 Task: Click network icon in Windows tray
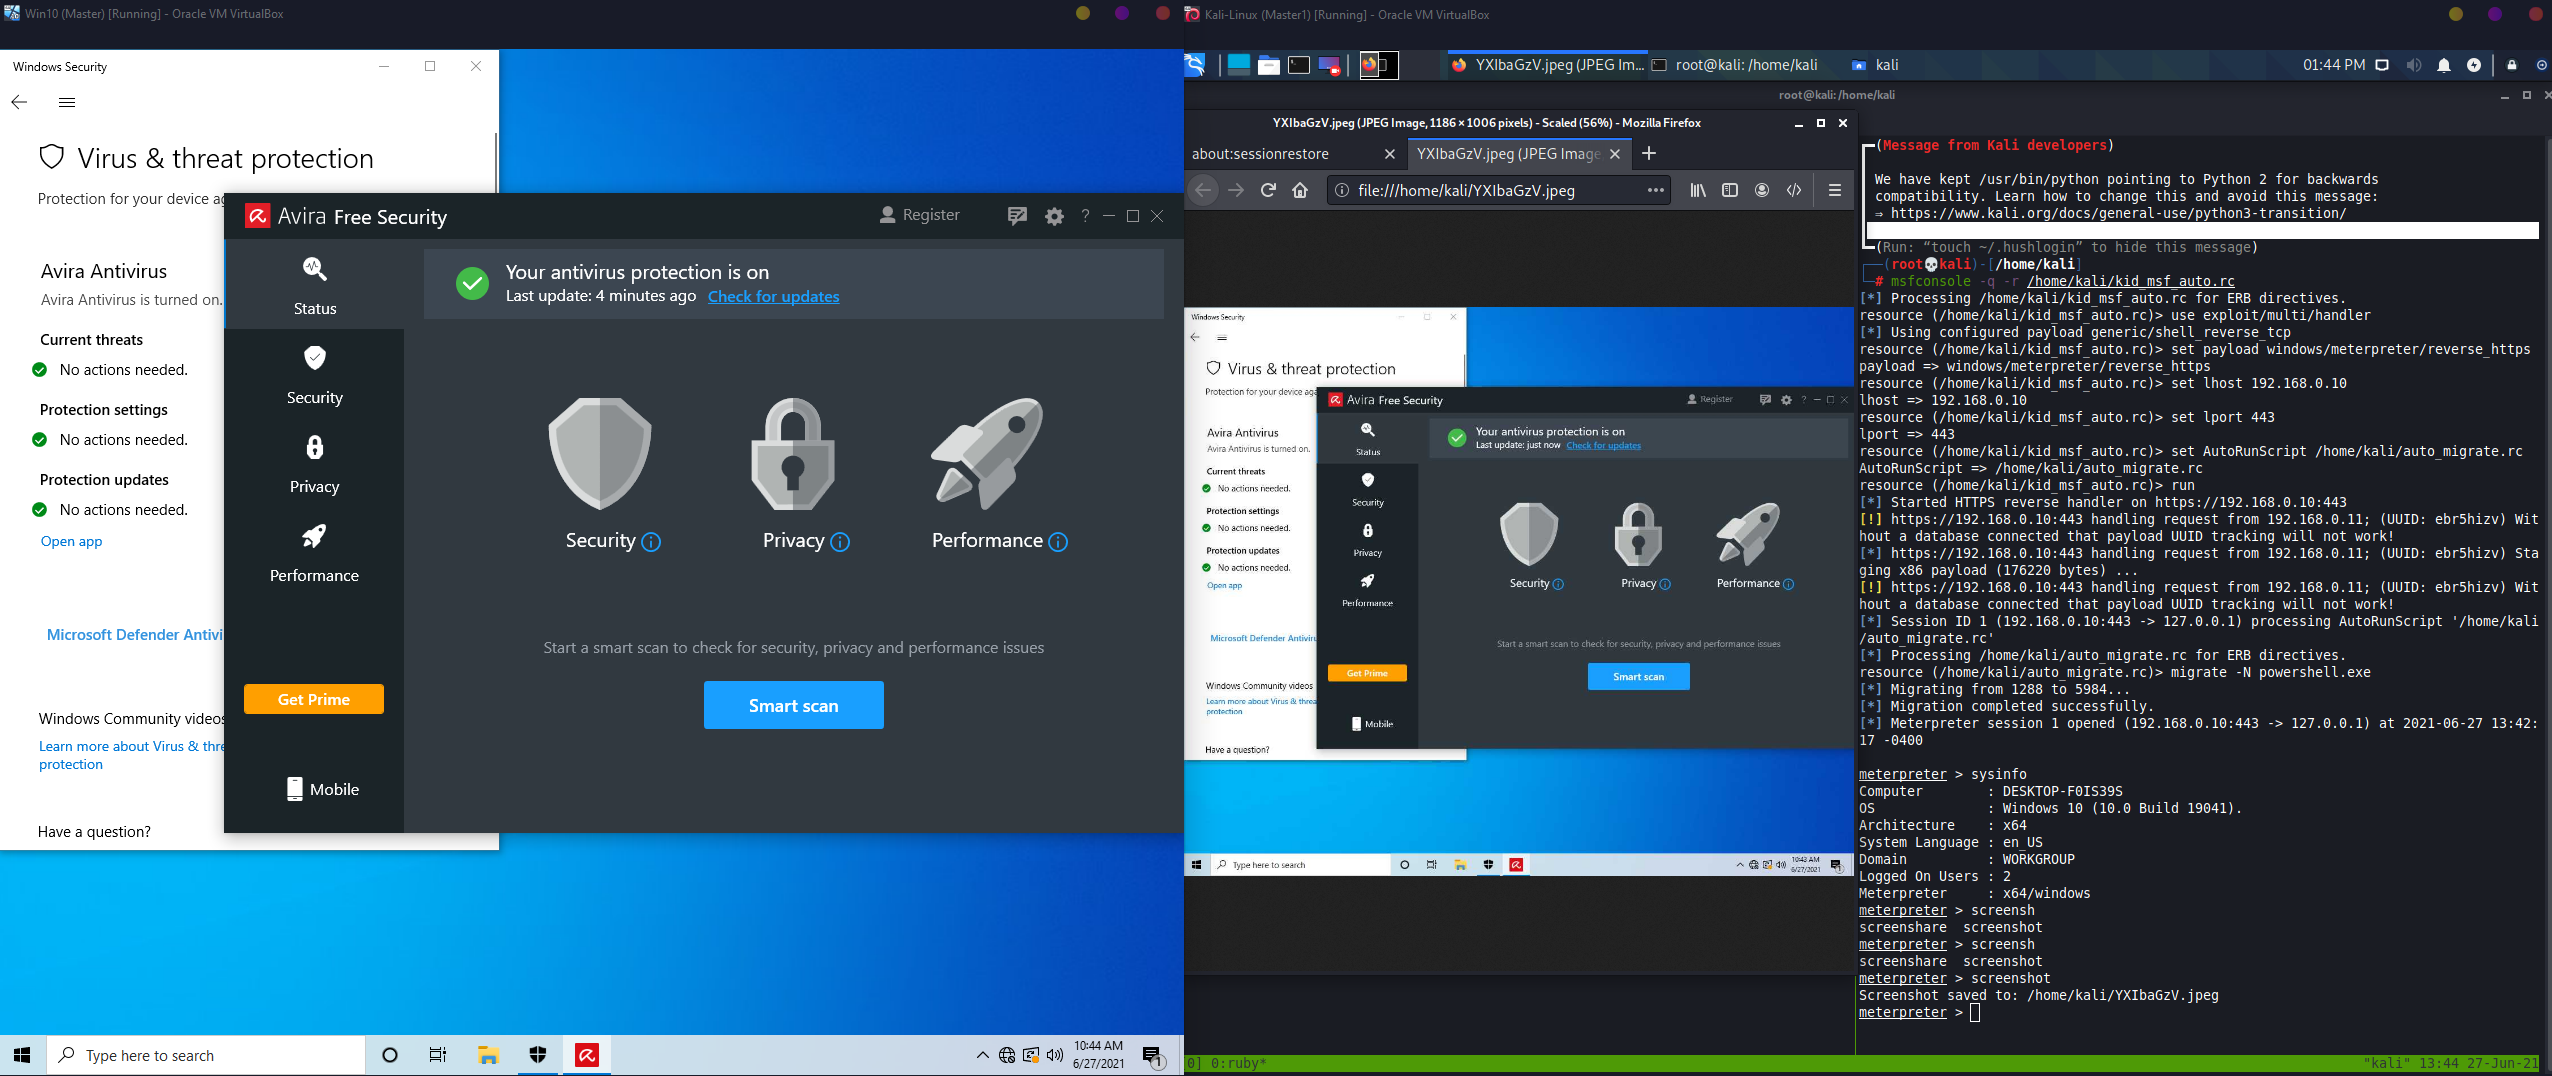coord(1007,1055)
